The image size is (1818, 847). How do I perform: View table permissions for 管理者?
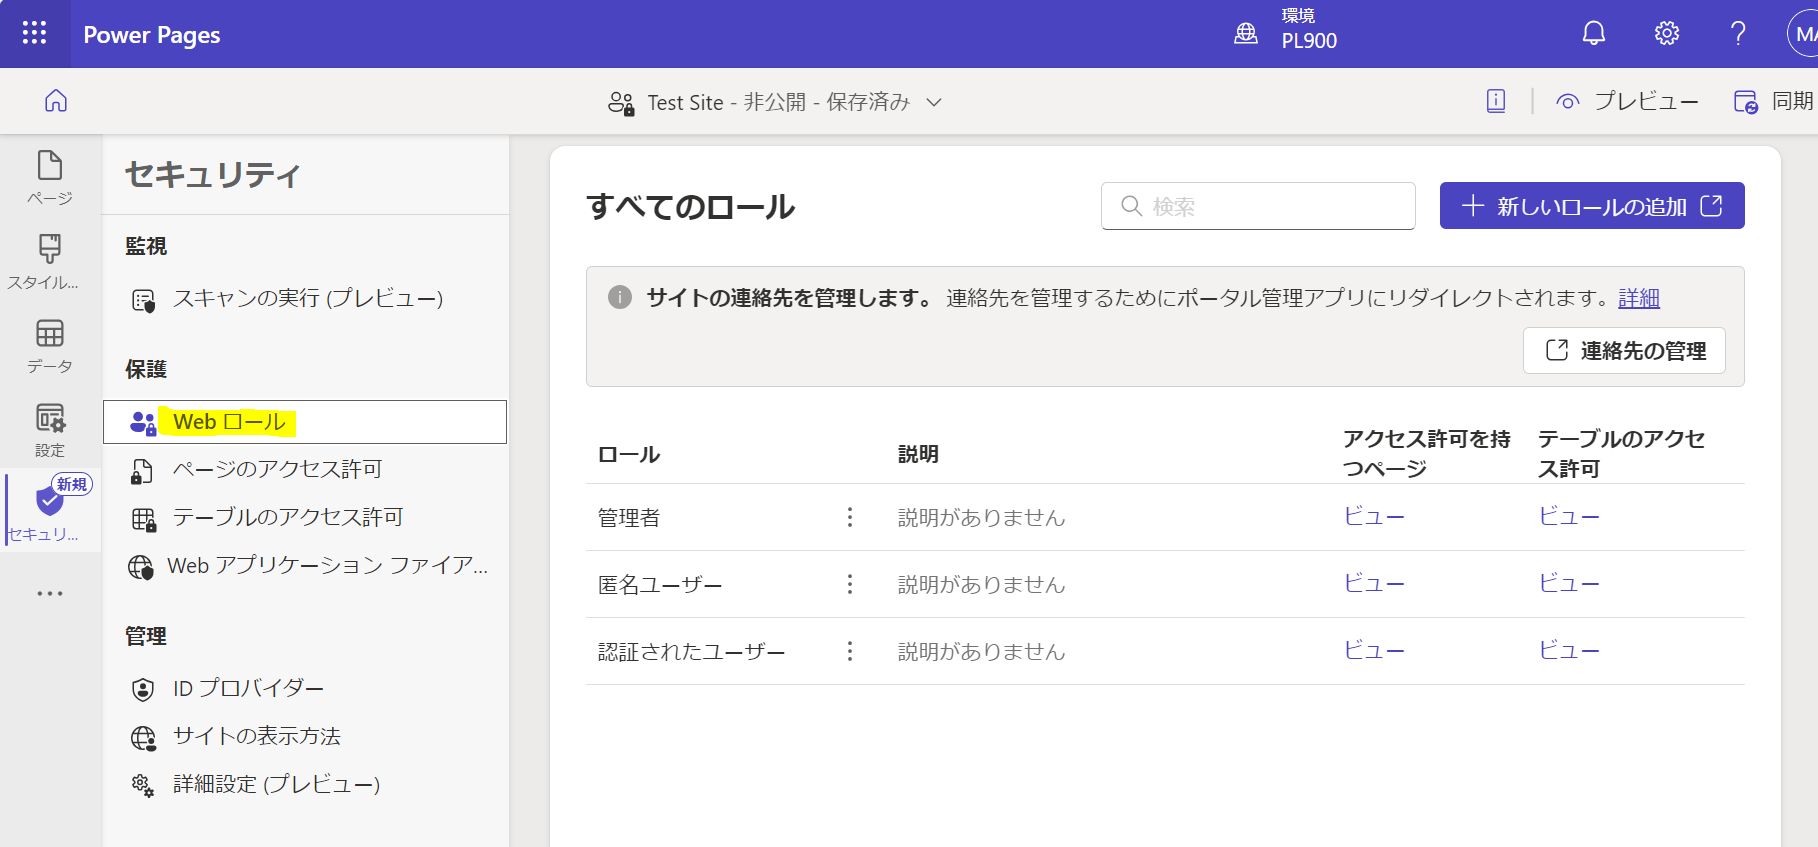click(x=1569, y=516)
